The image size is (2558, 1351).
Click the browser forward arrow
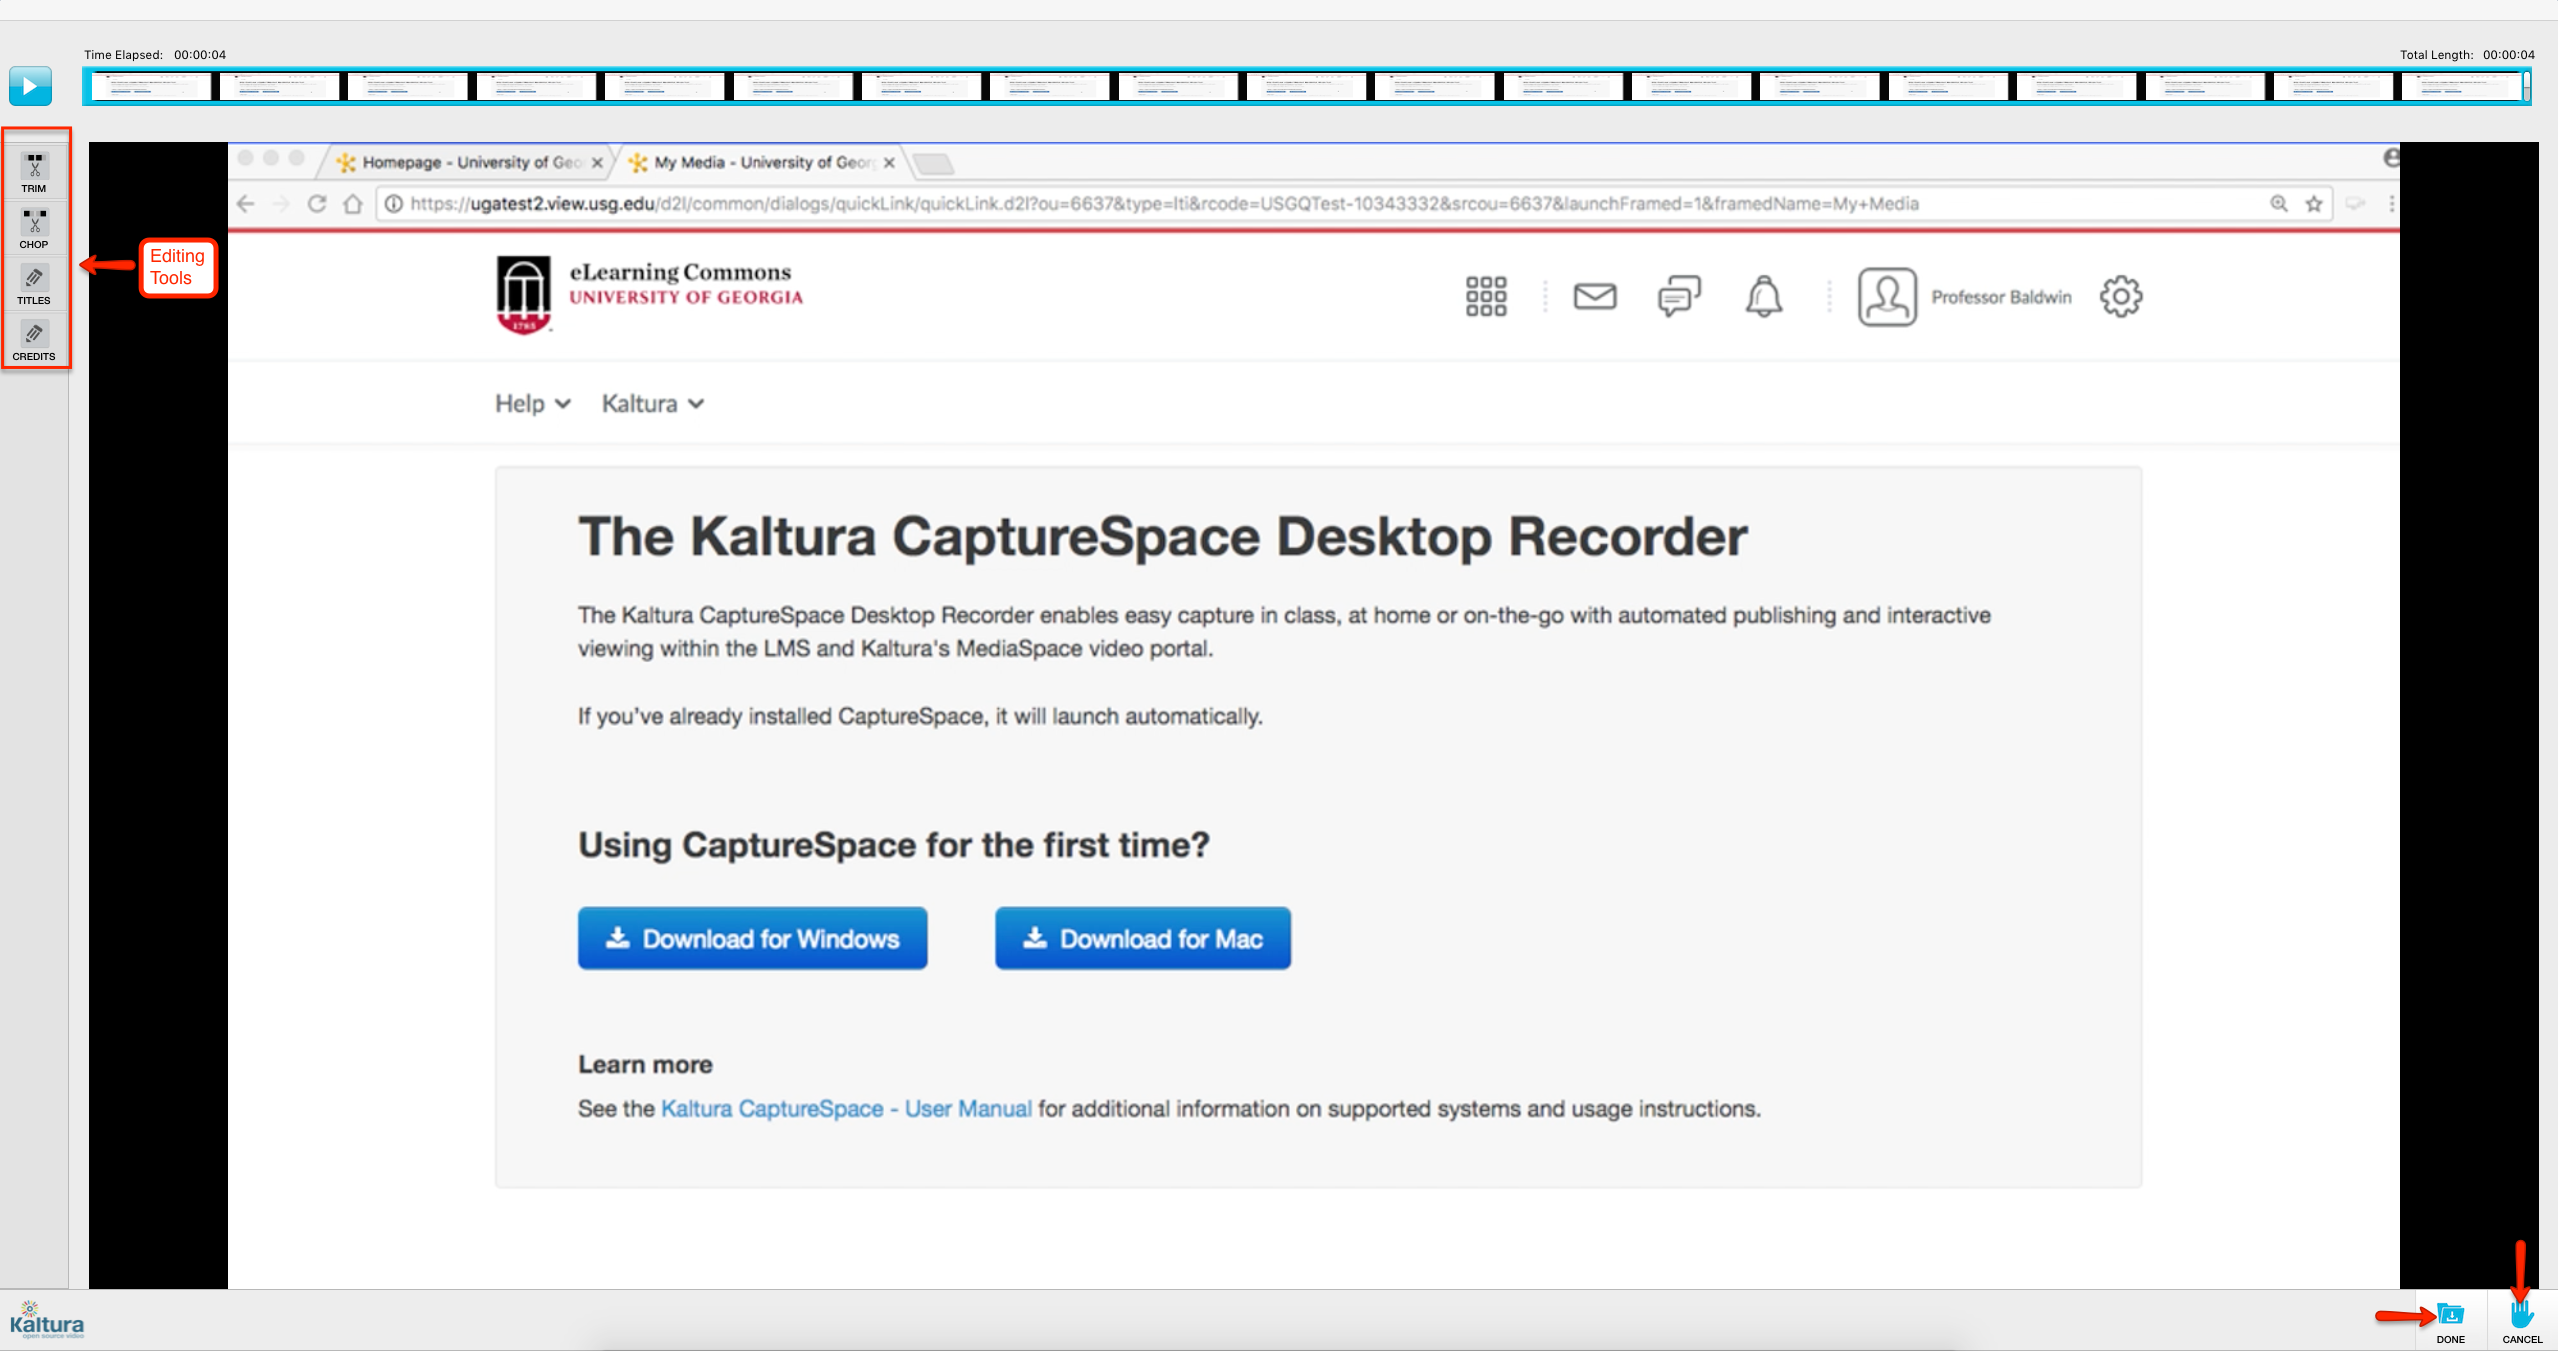pos(281,204)
